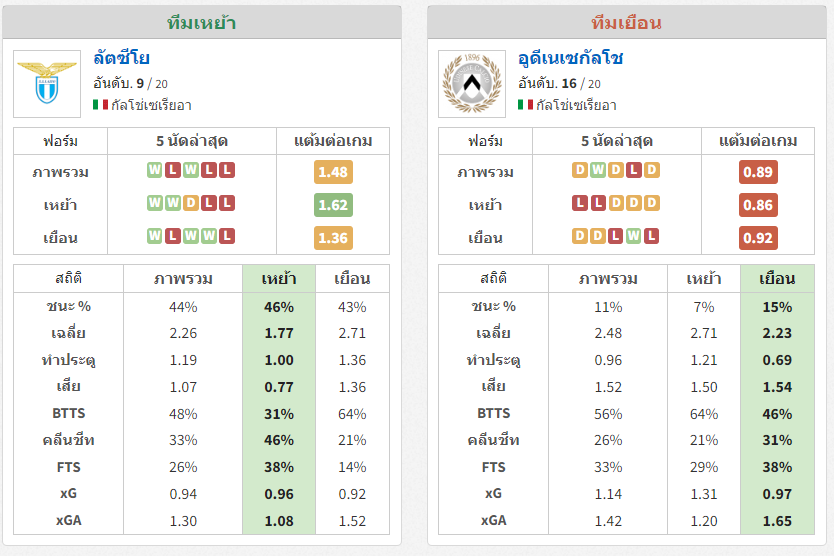Click Italy flag beside Lazio's league name
834x556 pixels.
[x=100, y=105]
